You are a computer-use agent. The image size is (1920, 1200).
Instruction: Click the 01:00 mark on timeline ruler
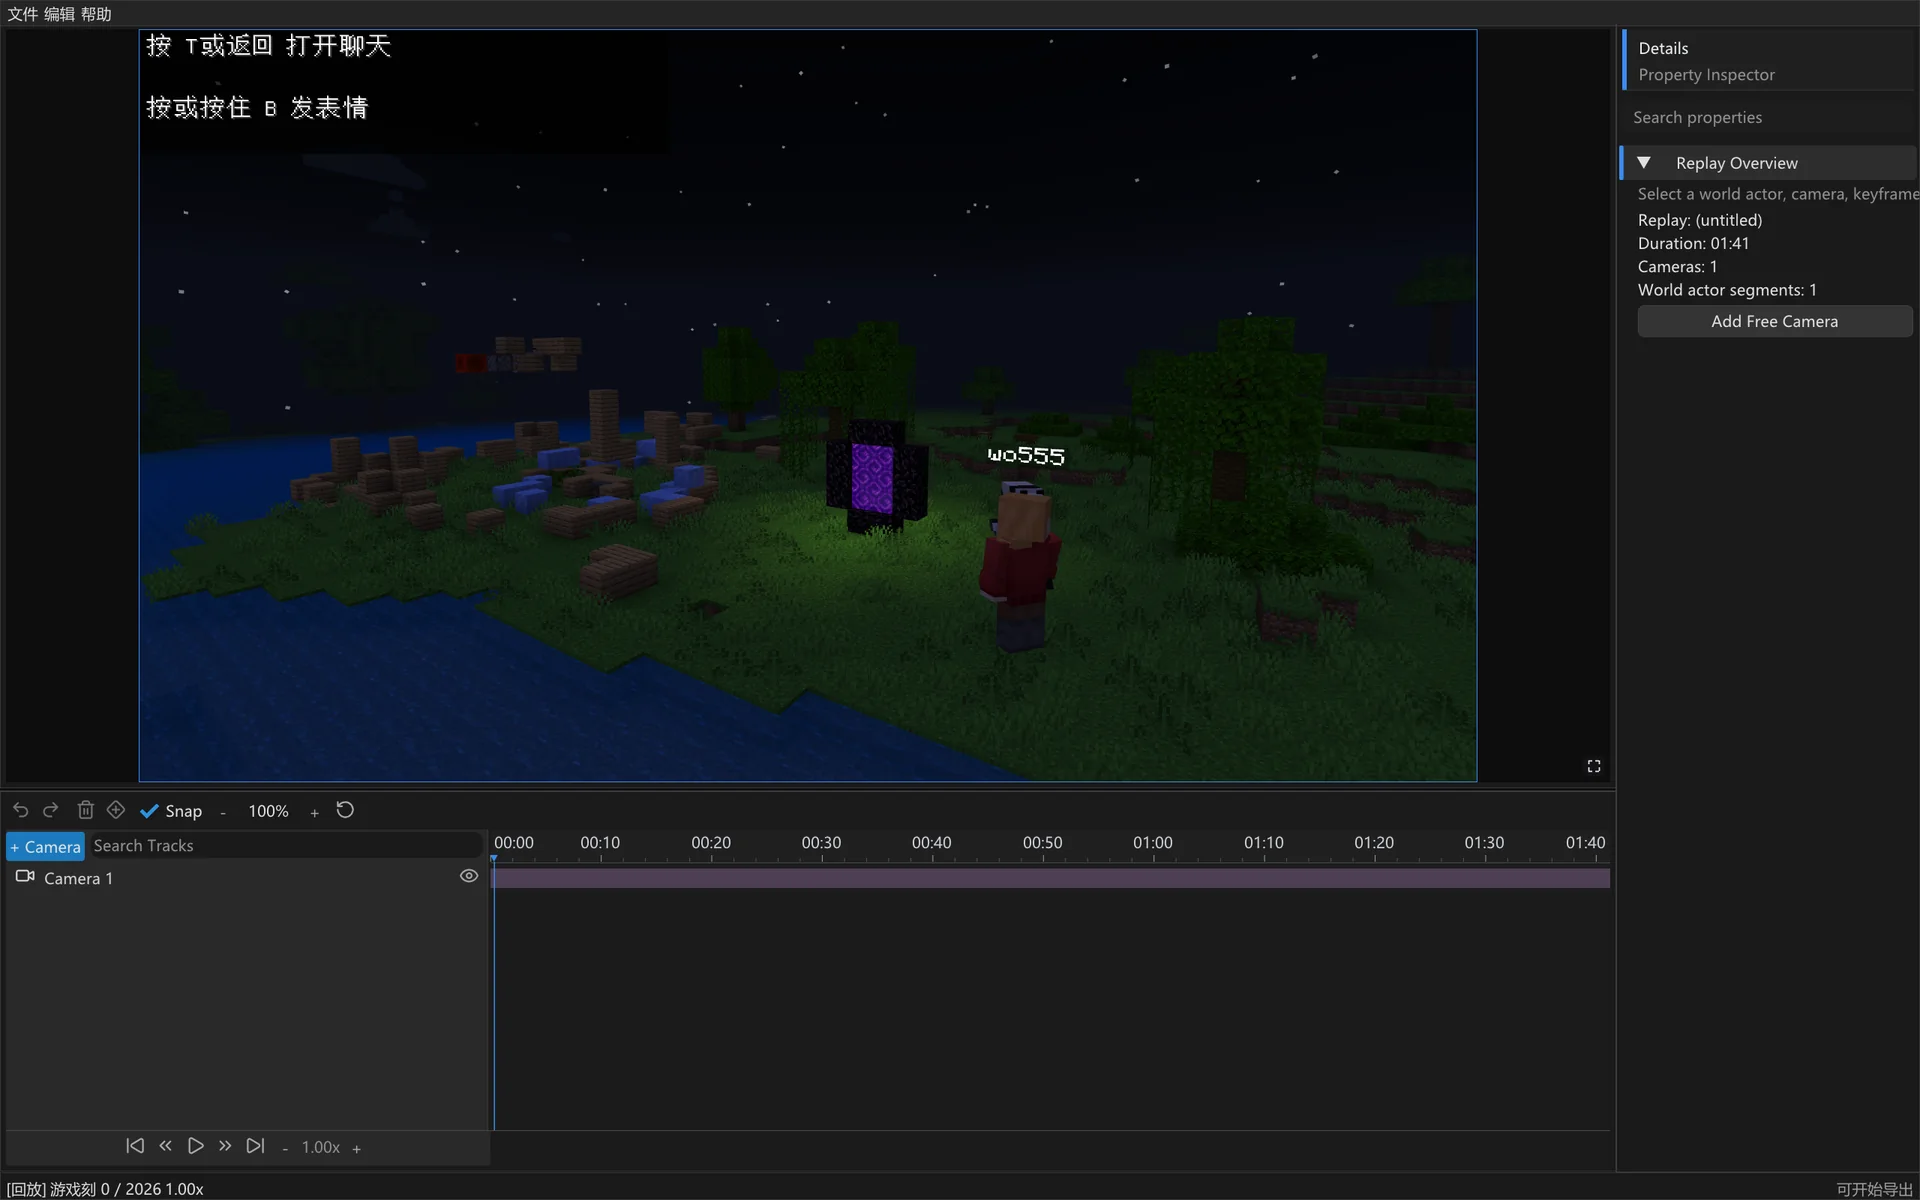click(1153, 843)
